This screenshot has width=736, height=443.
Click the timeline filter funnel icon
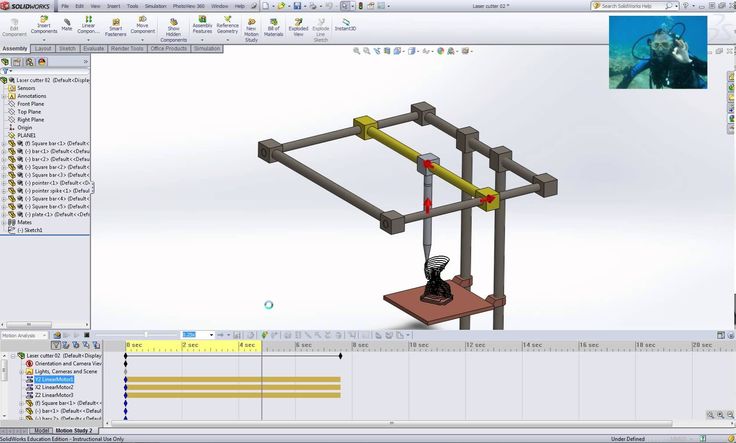(56, 345)
